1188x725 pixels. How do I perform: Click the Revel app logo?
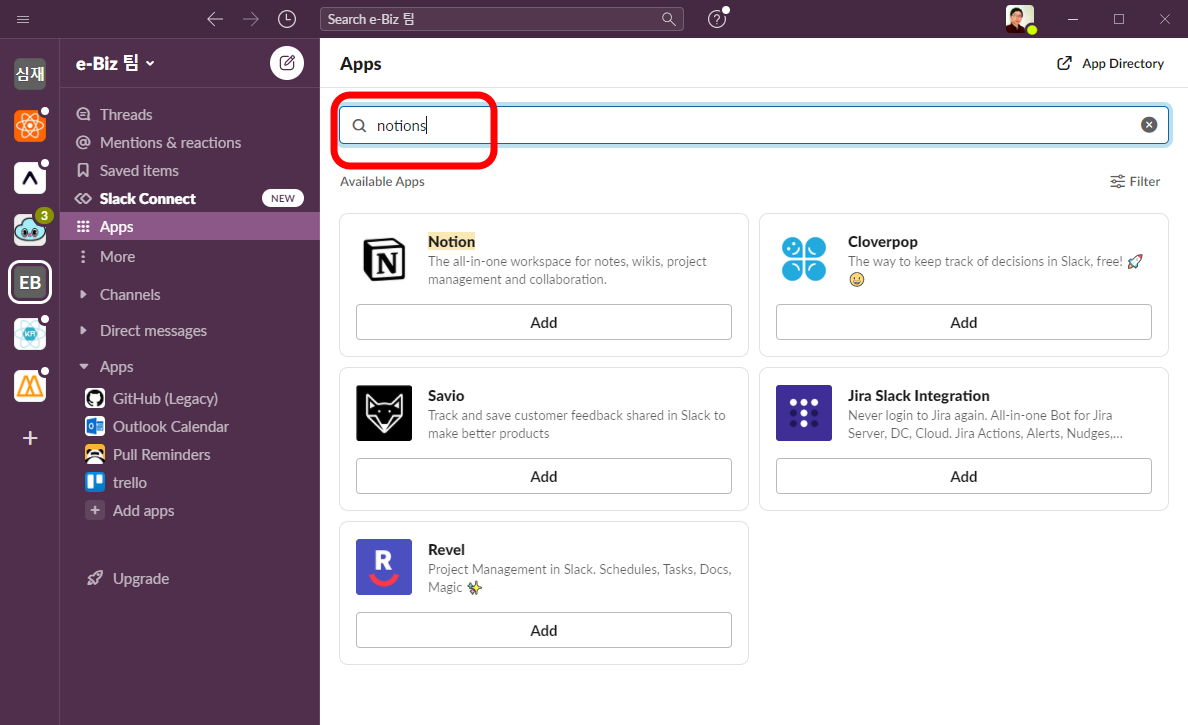click(384, 567)
